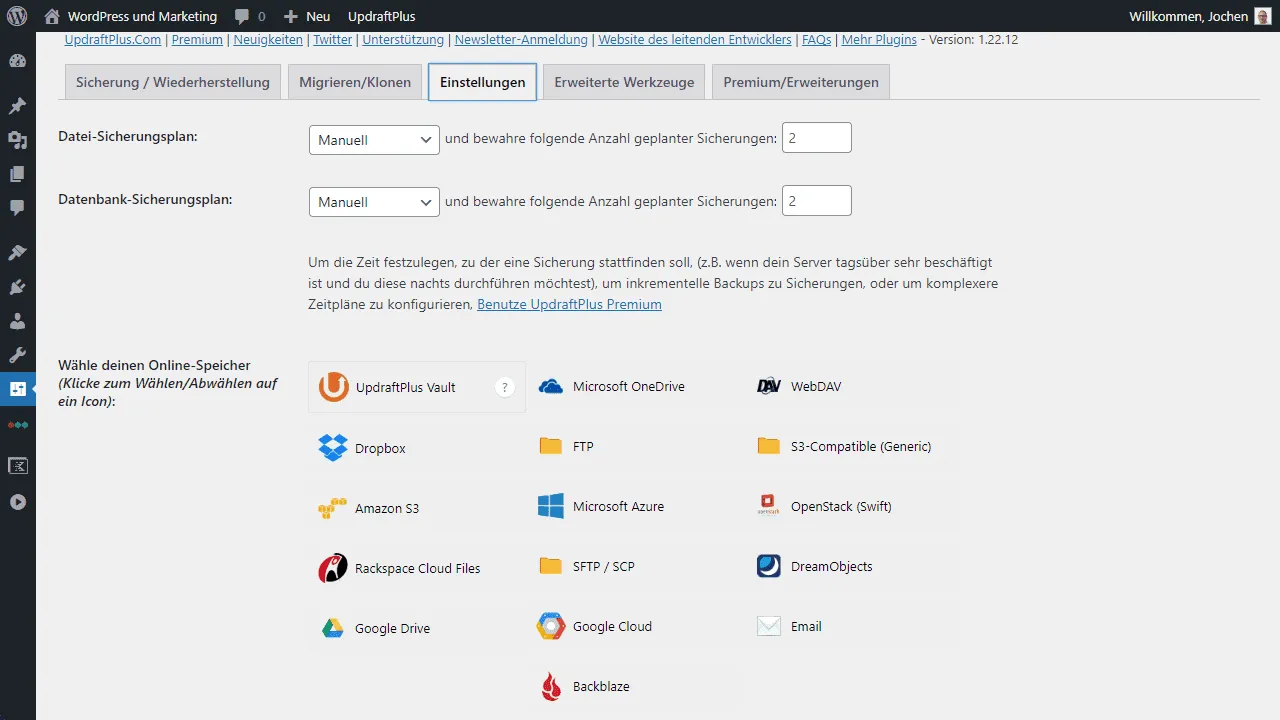
Task: Follow the Benutze UpdraftPlus Premium link
Action: [569, 304]
